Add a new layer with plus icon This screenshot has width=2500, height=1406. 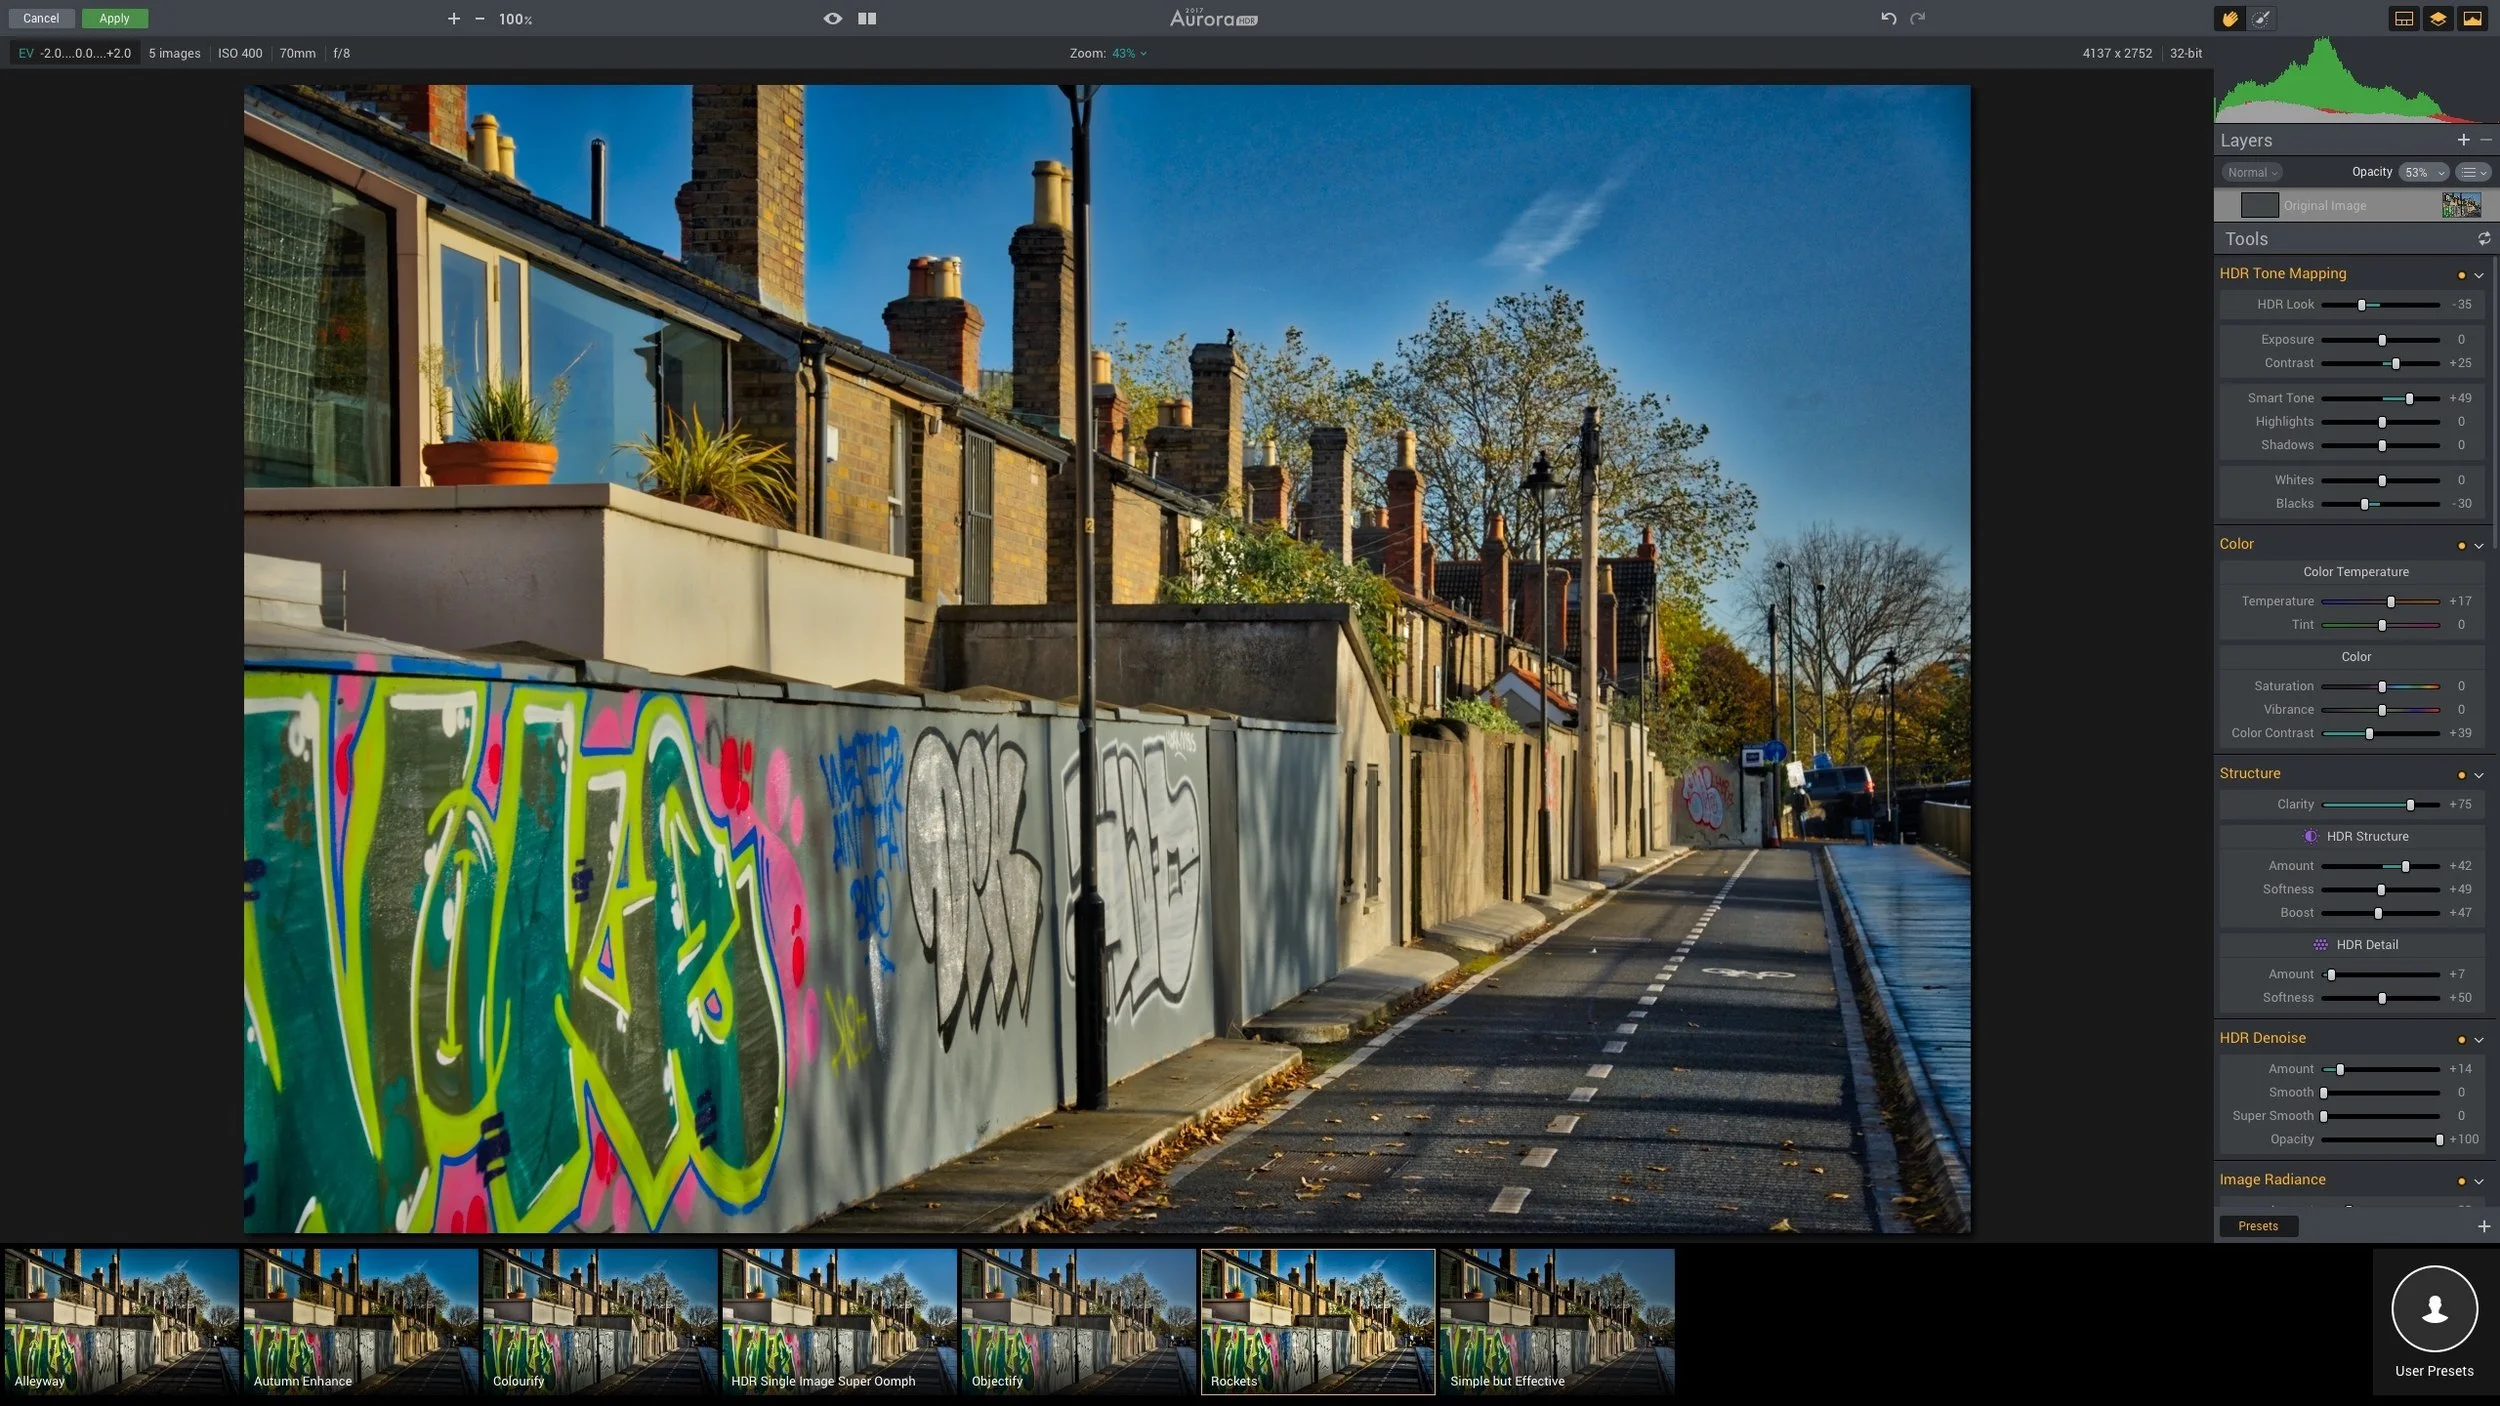2463,140
